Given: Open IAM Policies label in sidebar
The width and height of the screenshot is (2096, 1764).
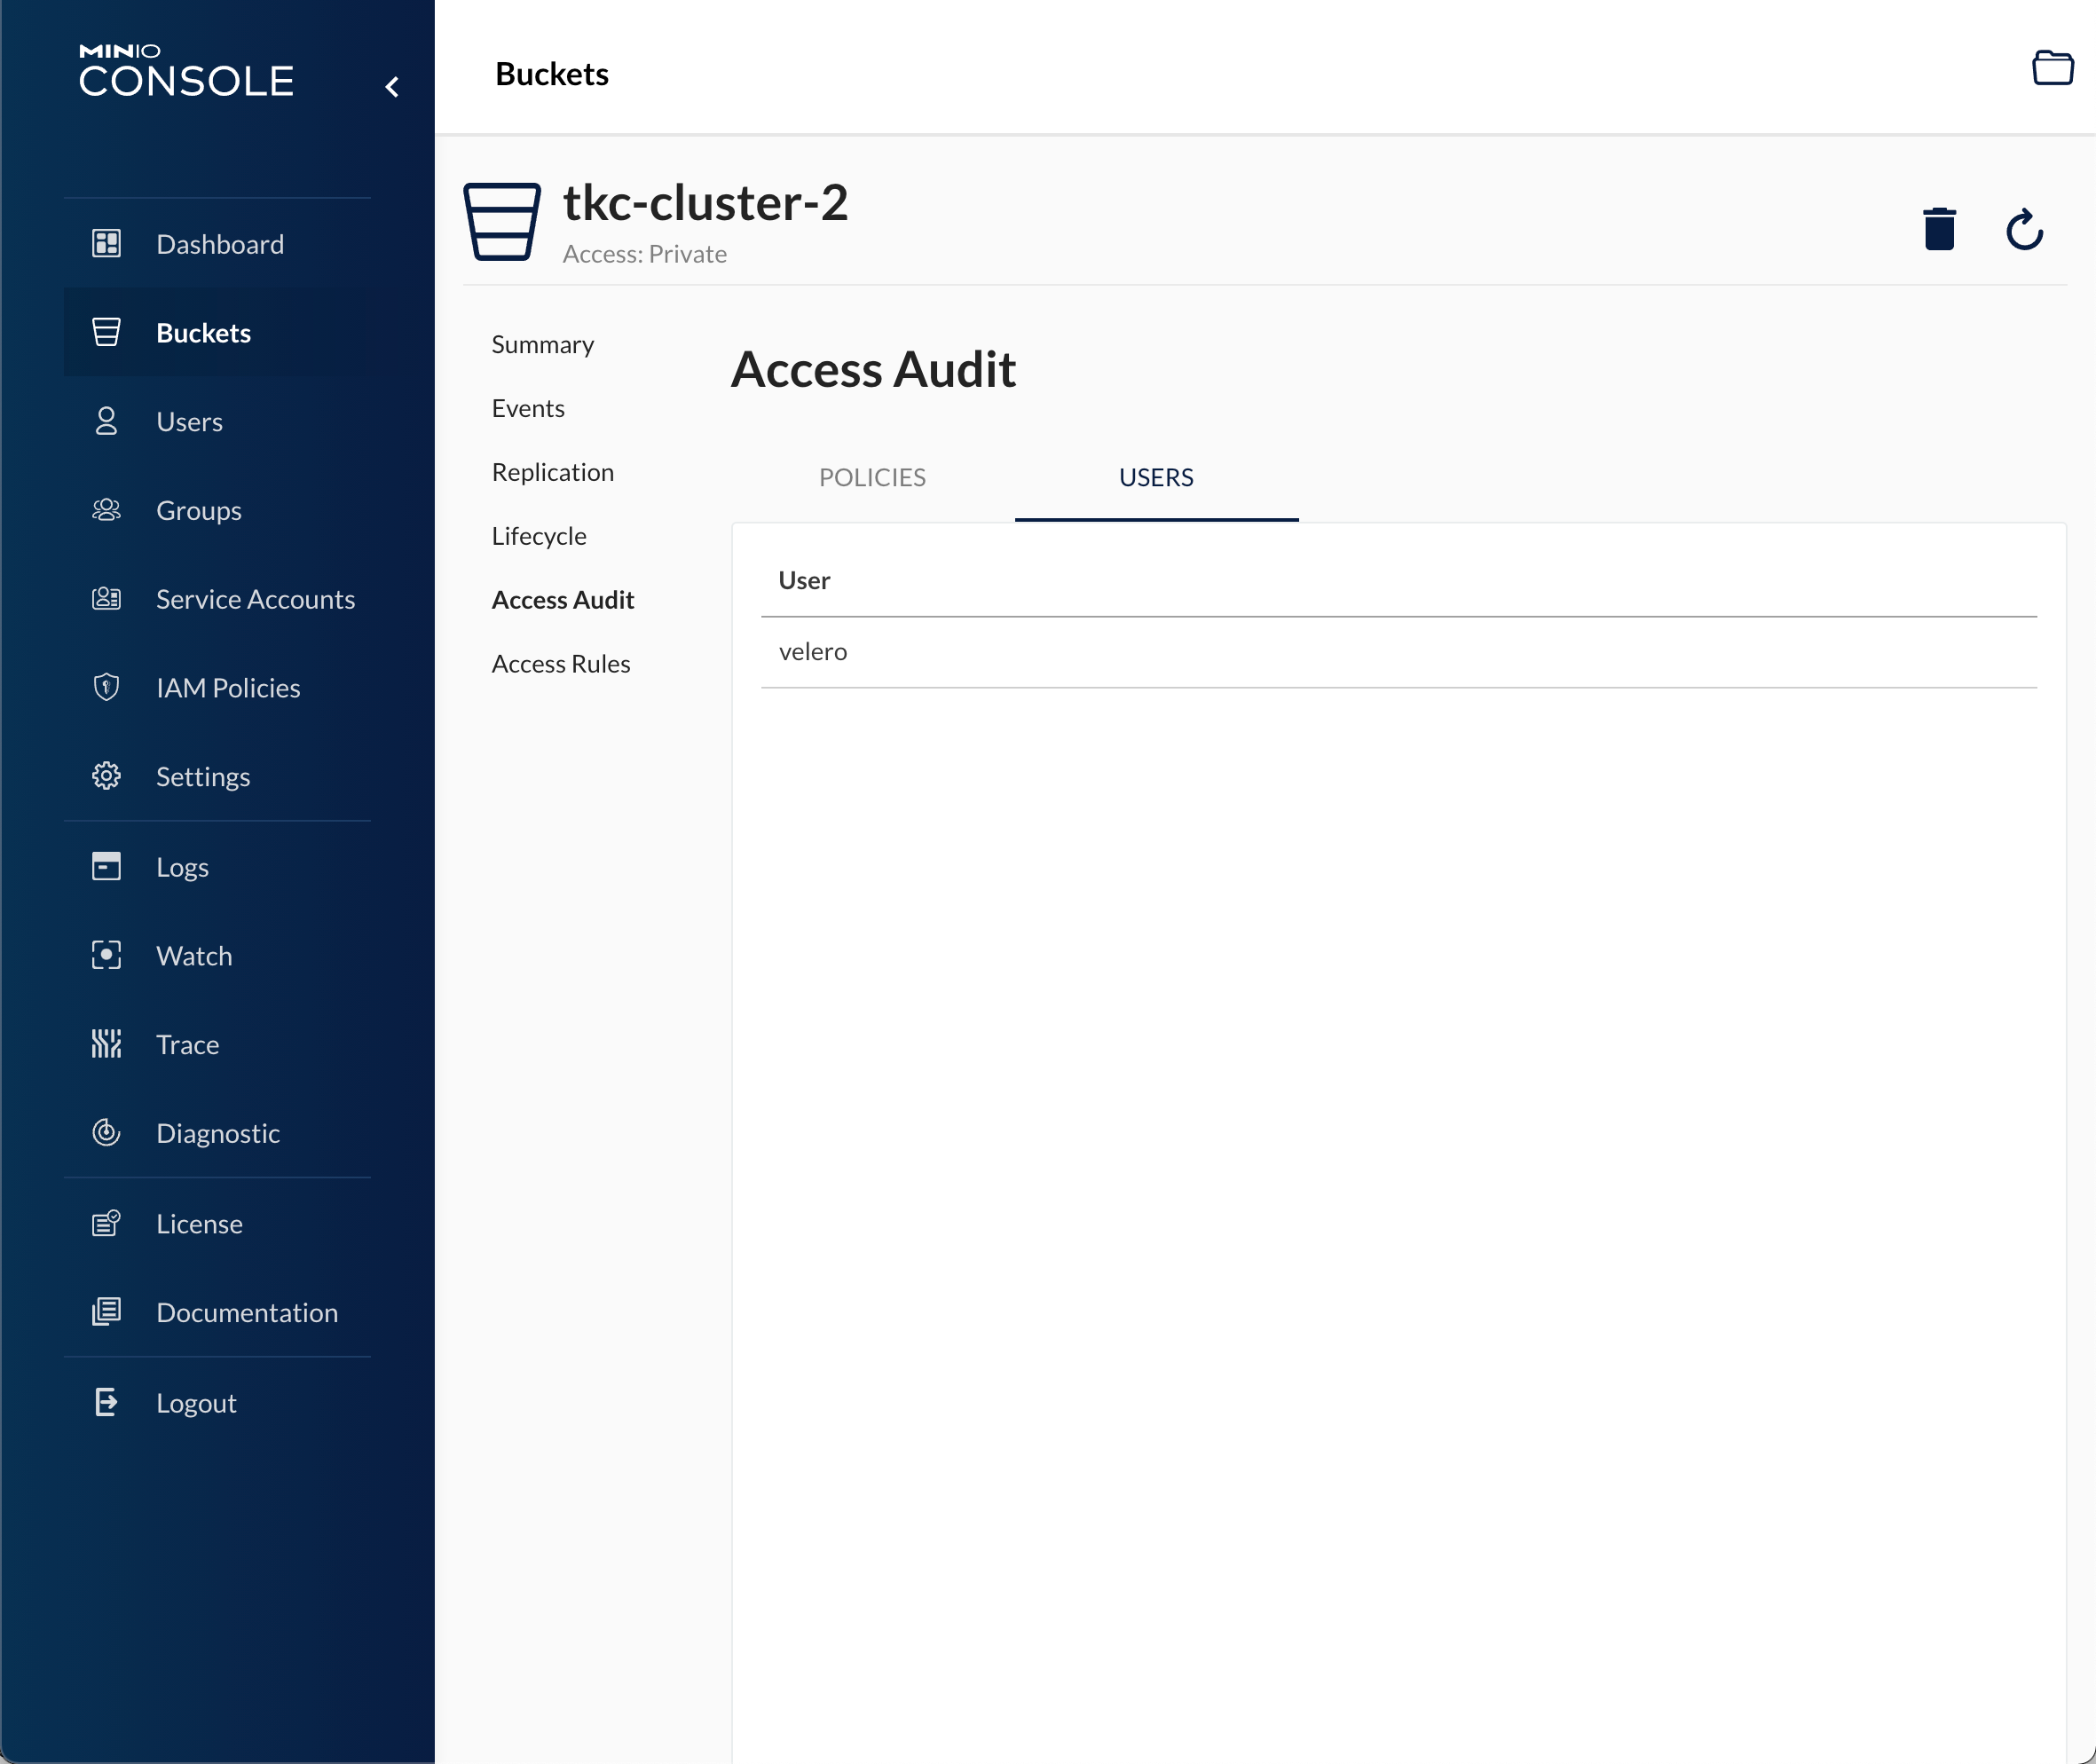Looking at the screenshot, I should coord(228,688).
